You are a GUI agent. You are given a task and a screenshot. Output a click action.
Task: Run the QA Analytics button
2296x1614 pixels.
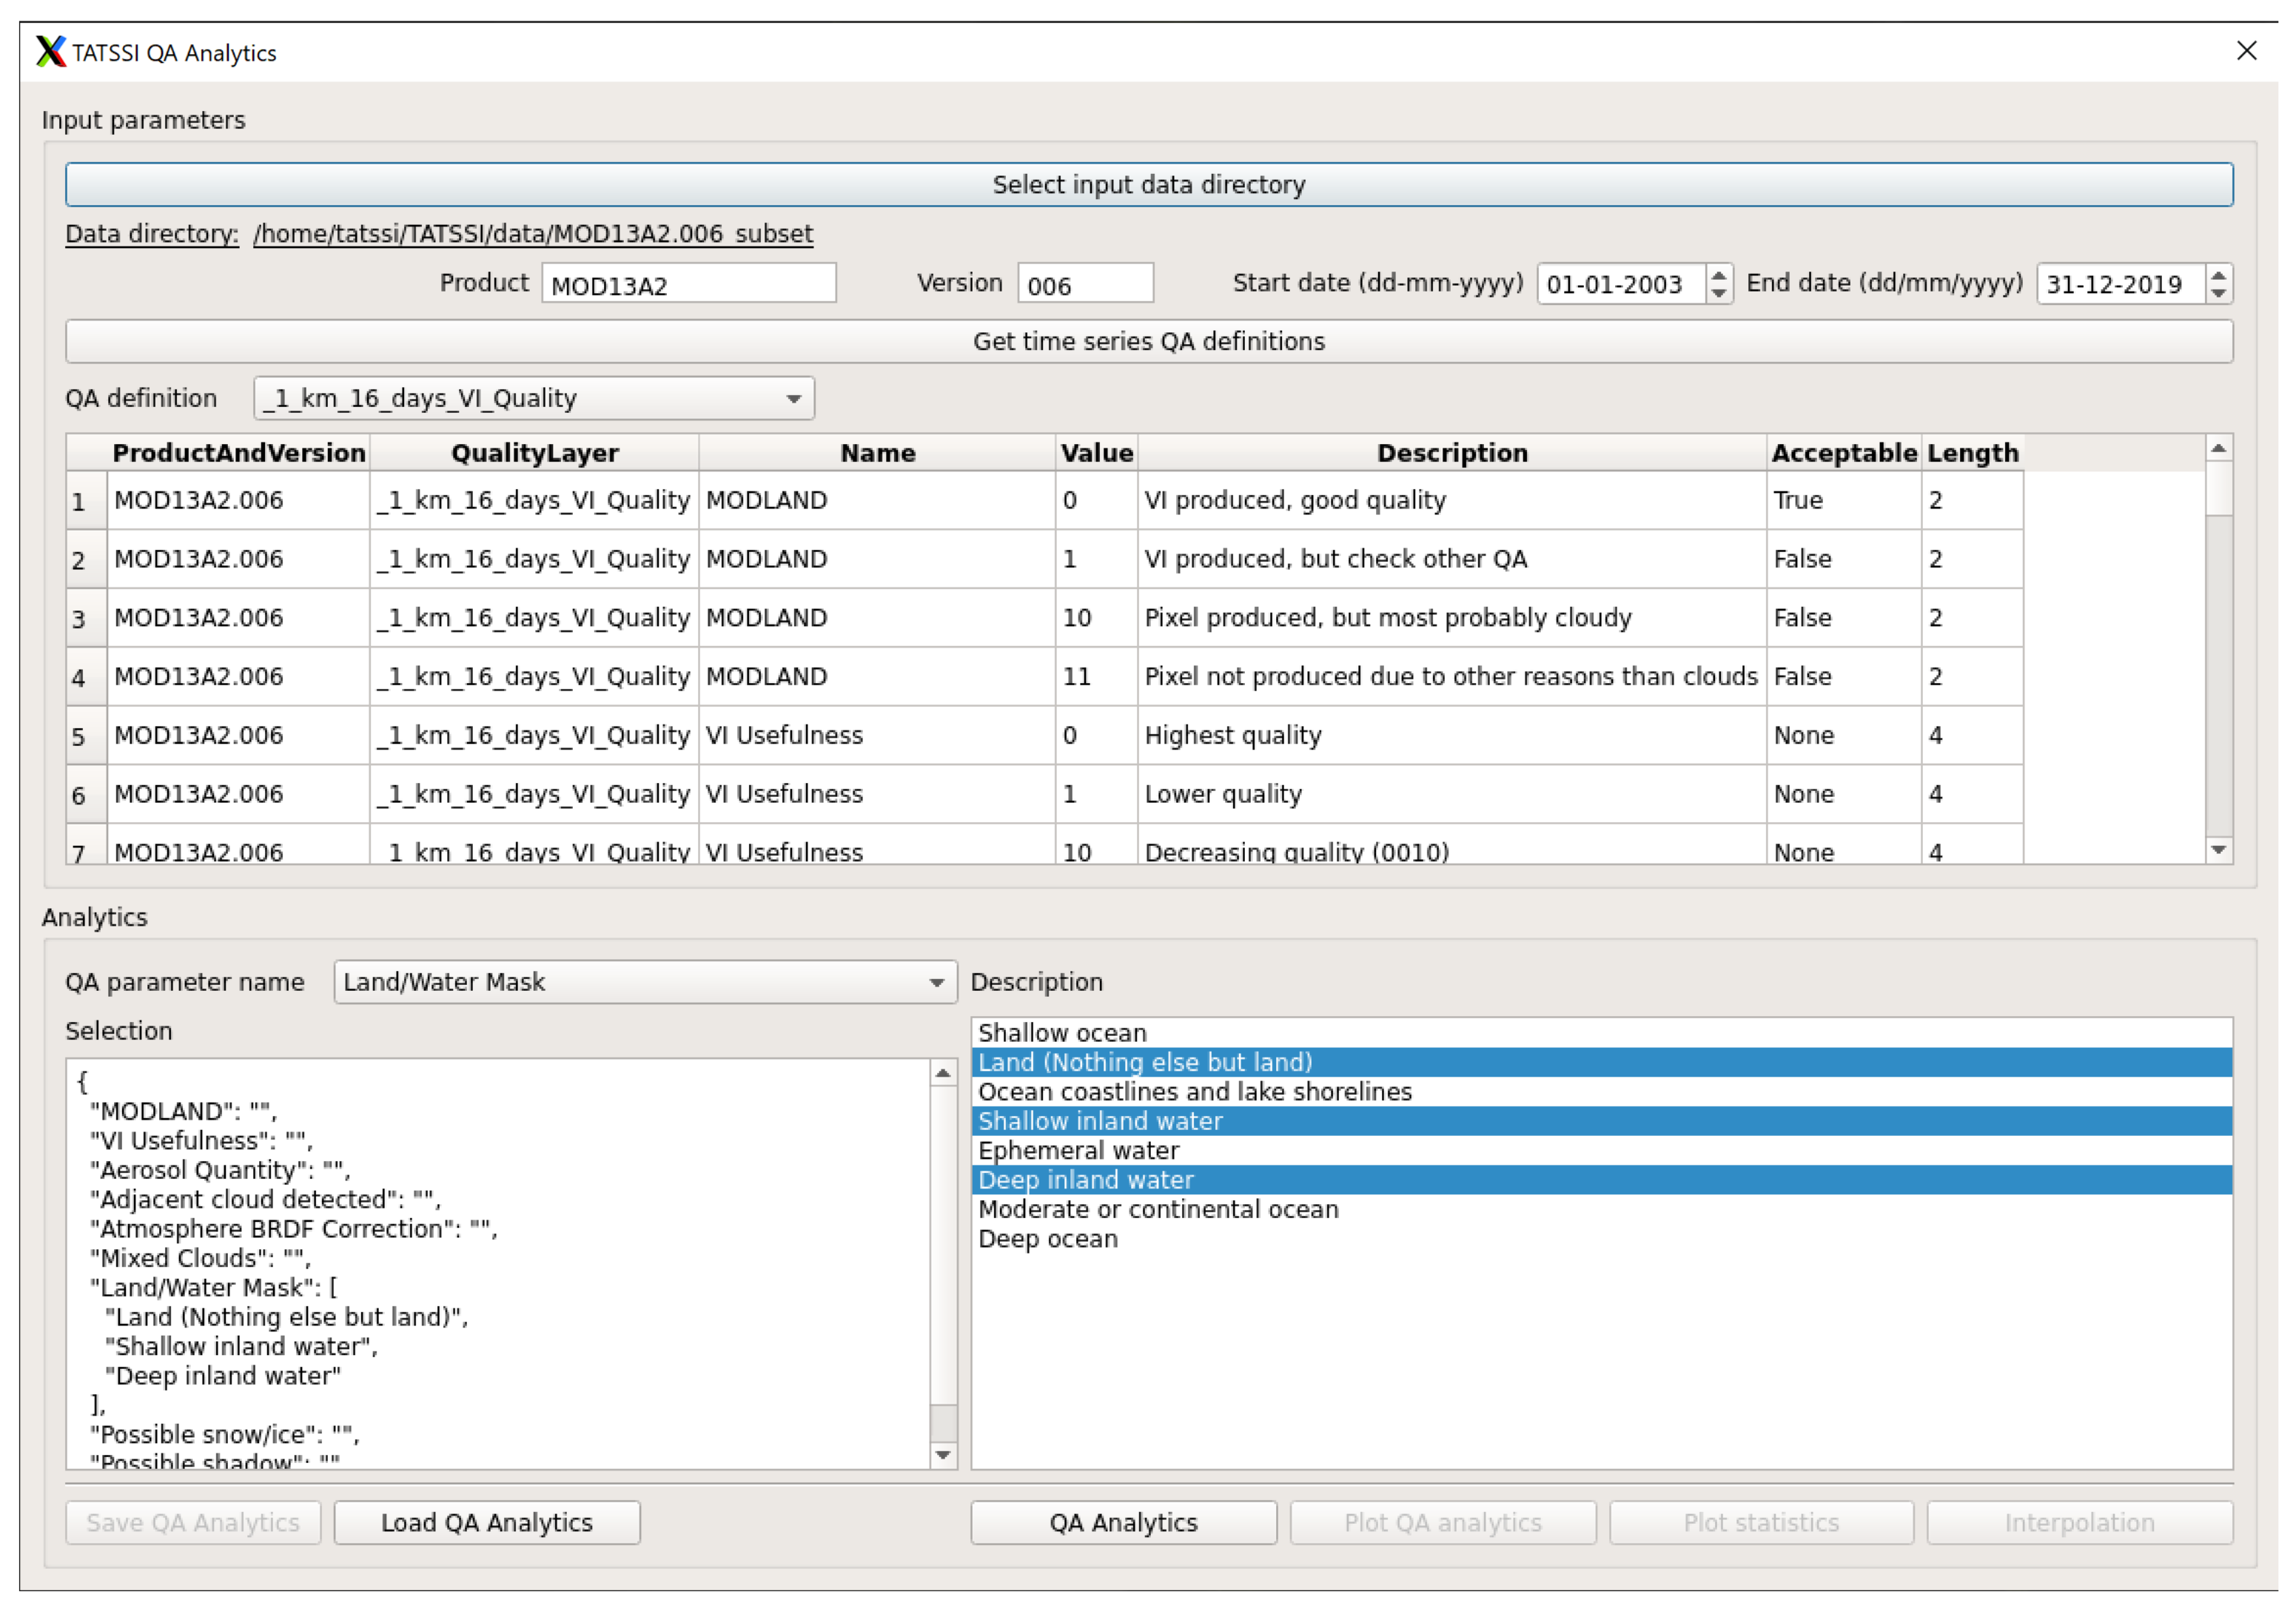[1123, 1523]
